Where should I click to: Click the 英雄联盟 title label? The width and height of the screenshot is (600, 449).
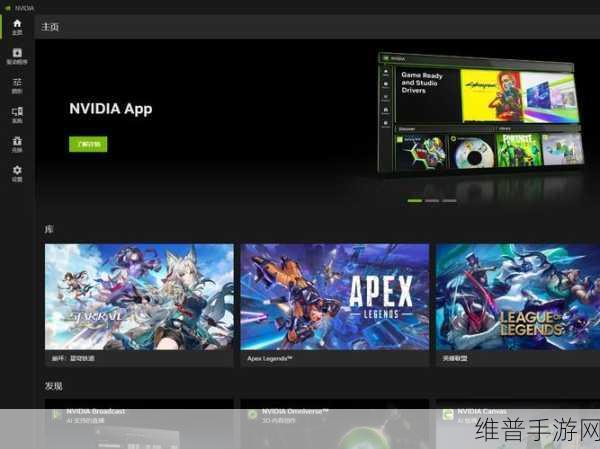(x=455, y=359)
